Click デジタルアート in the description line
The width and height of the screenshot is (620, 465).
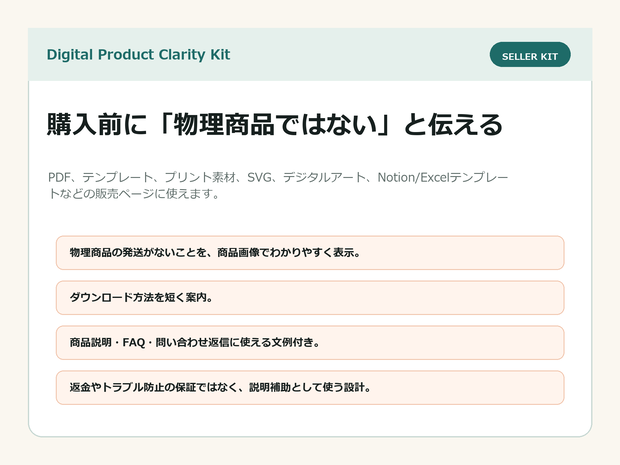pyautogui.click(x=324, y=178)
